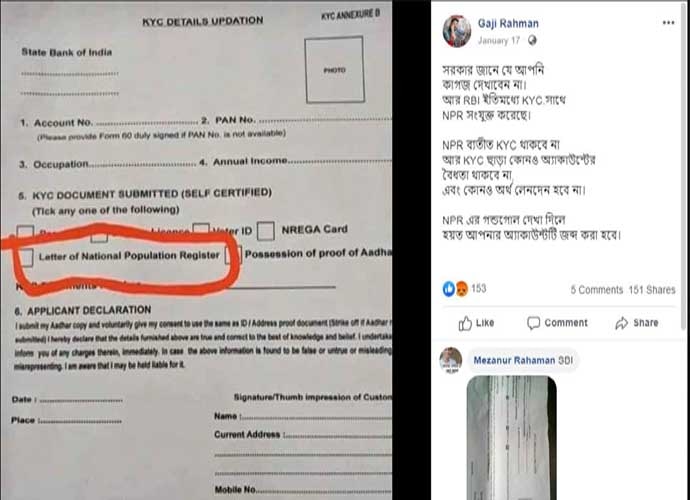Click the speech bubble Comment icon
690x500 pixels.
(533, 323)
